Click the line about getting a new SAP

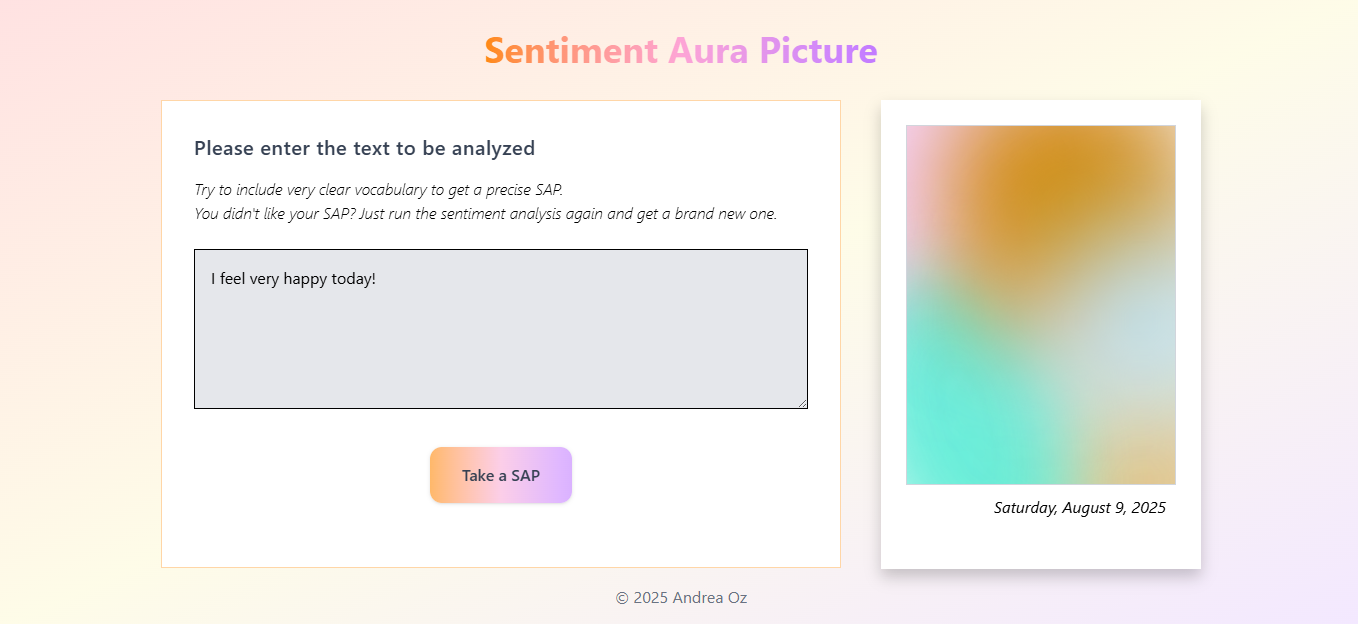tap(486, 213)
